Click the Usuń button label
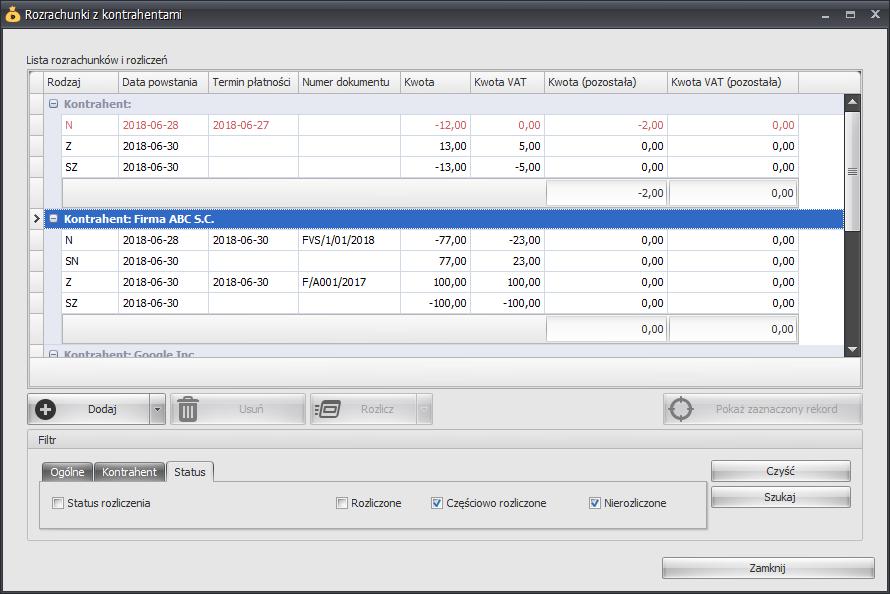Viewport: 890px width, 594px height. click(251, 409)
